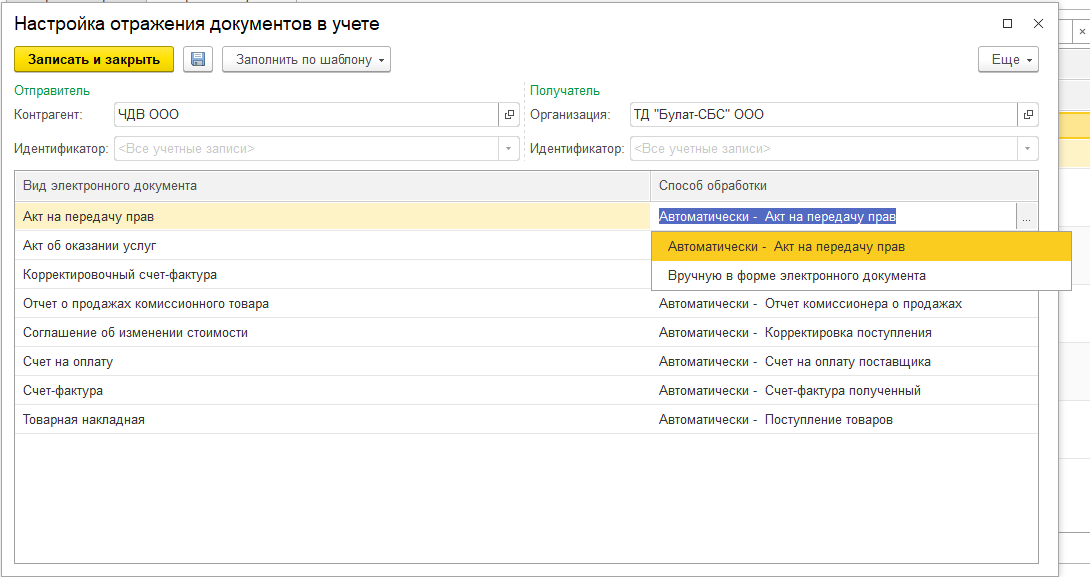Maximize the settings dialog window

click(x=1007, y=24)
